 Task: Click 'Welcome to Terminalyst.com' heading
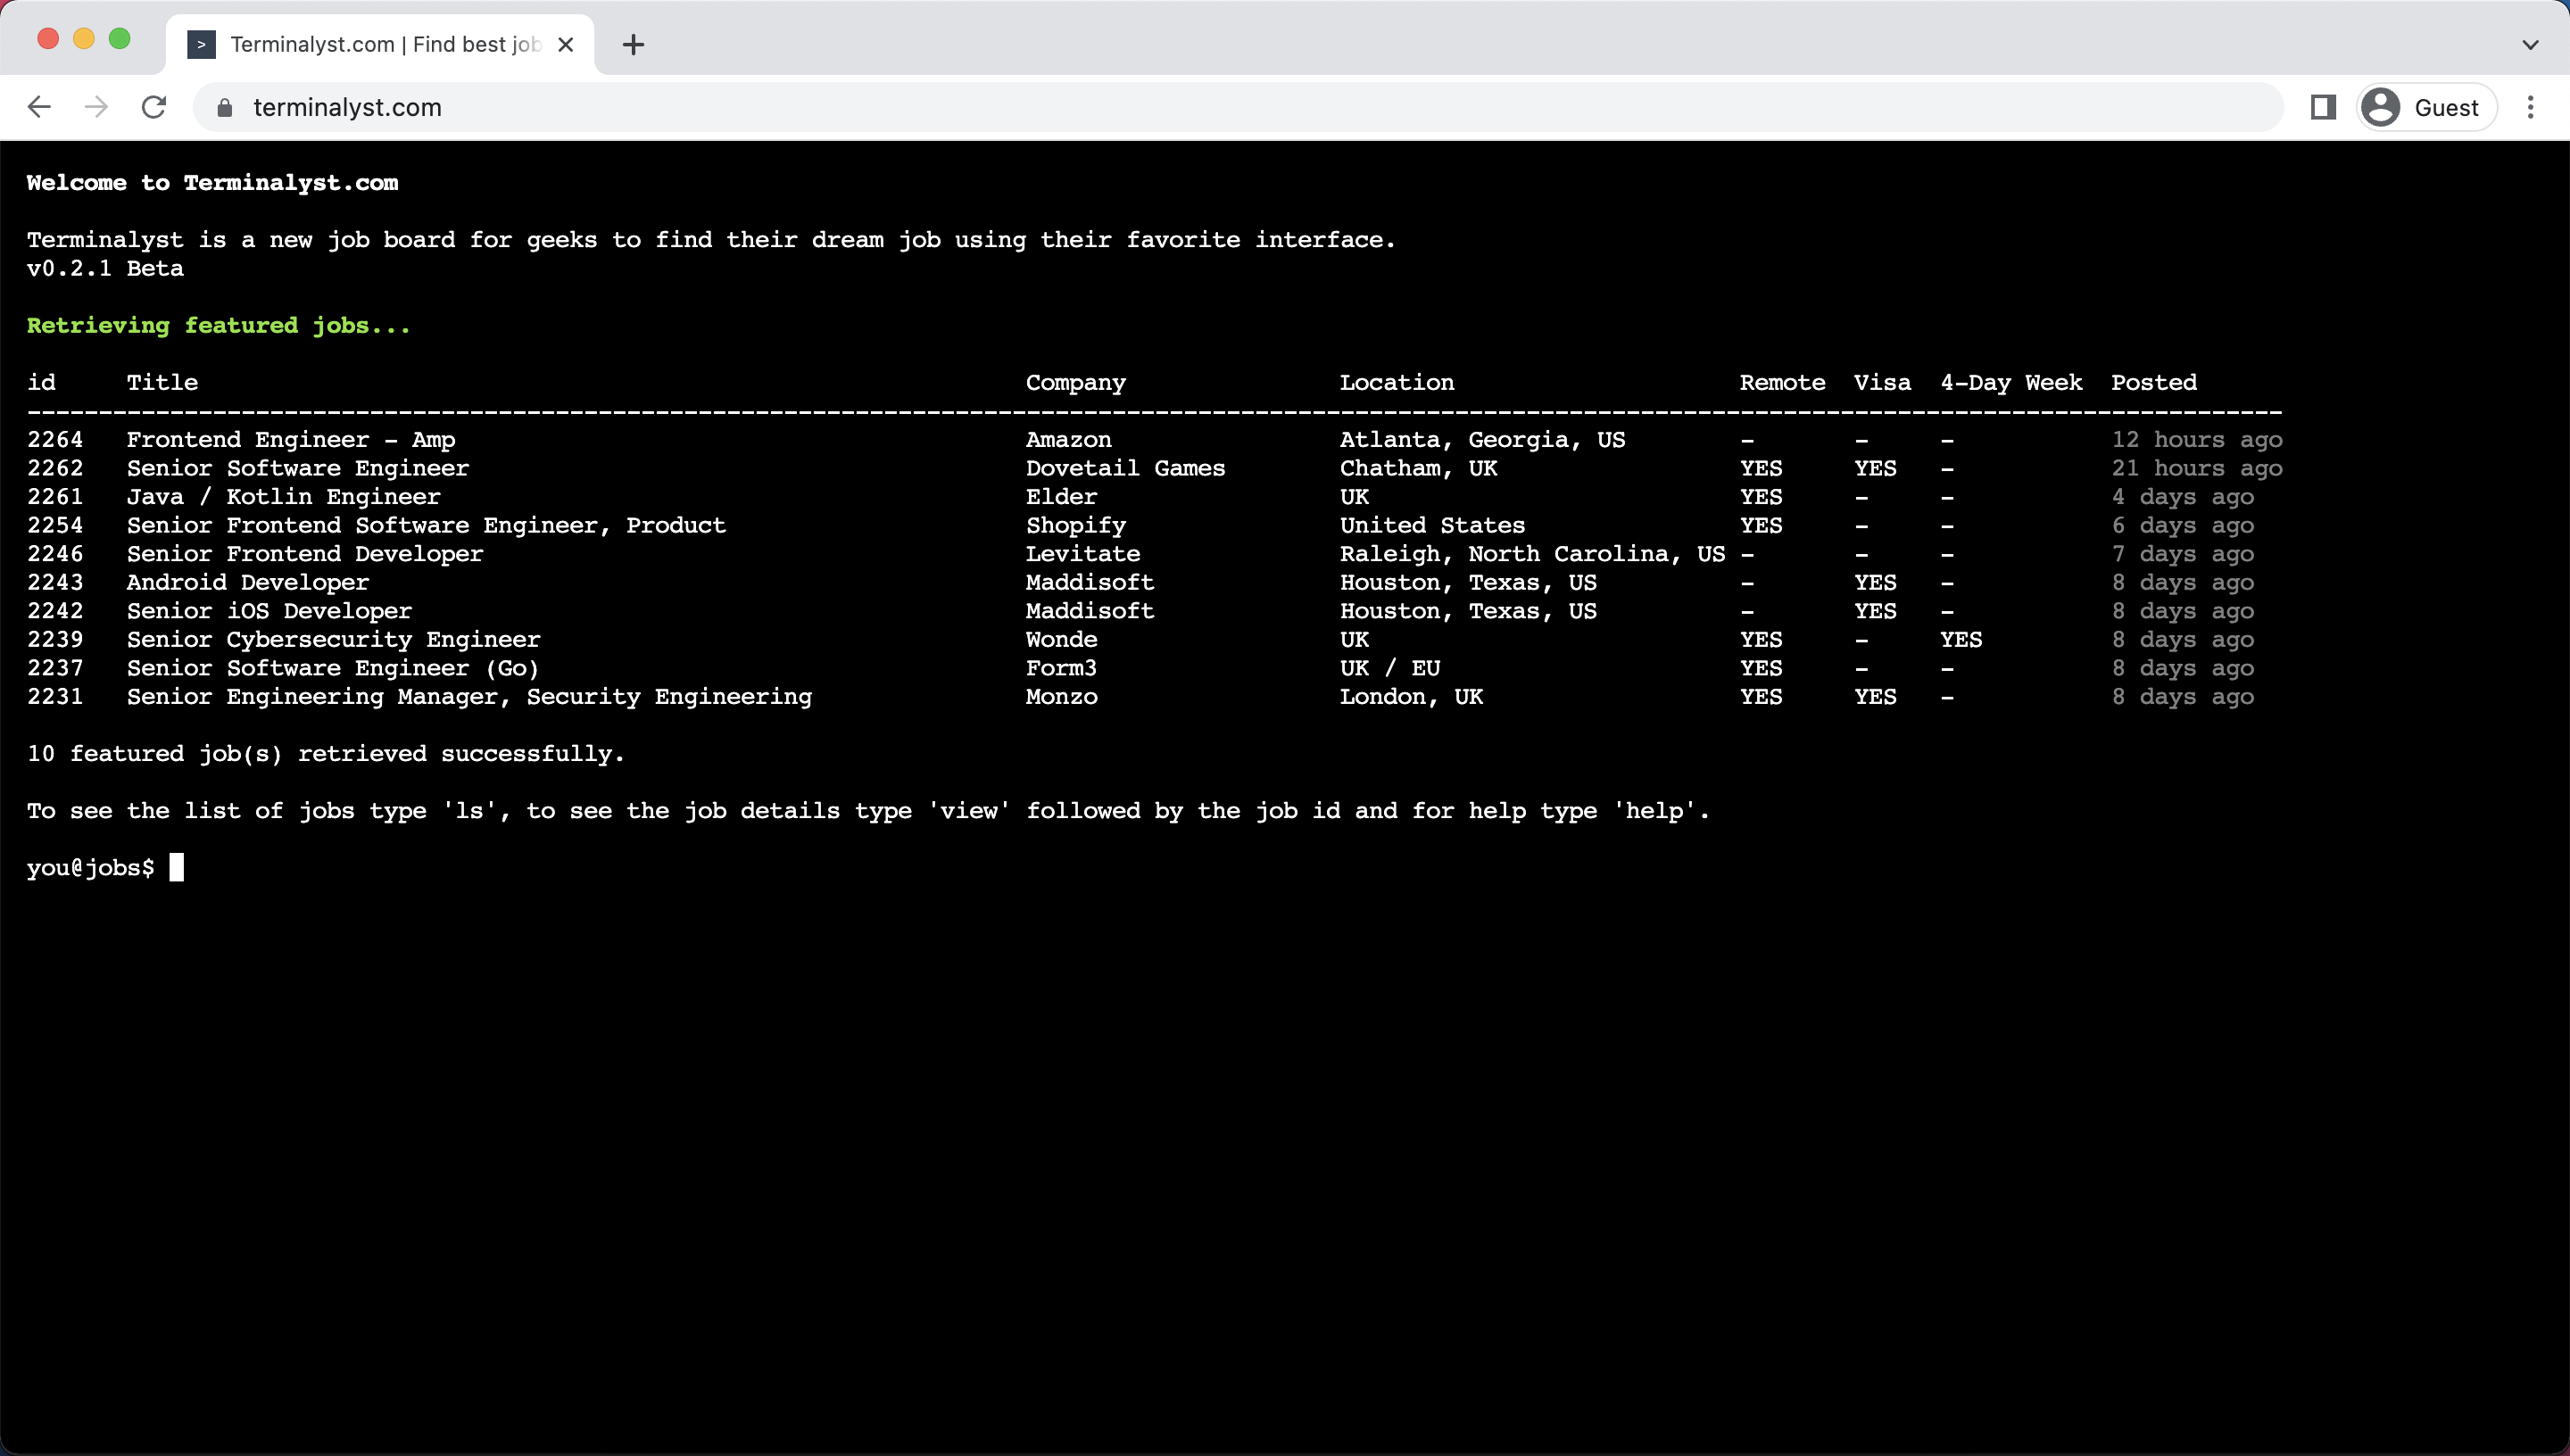point(212,182)
